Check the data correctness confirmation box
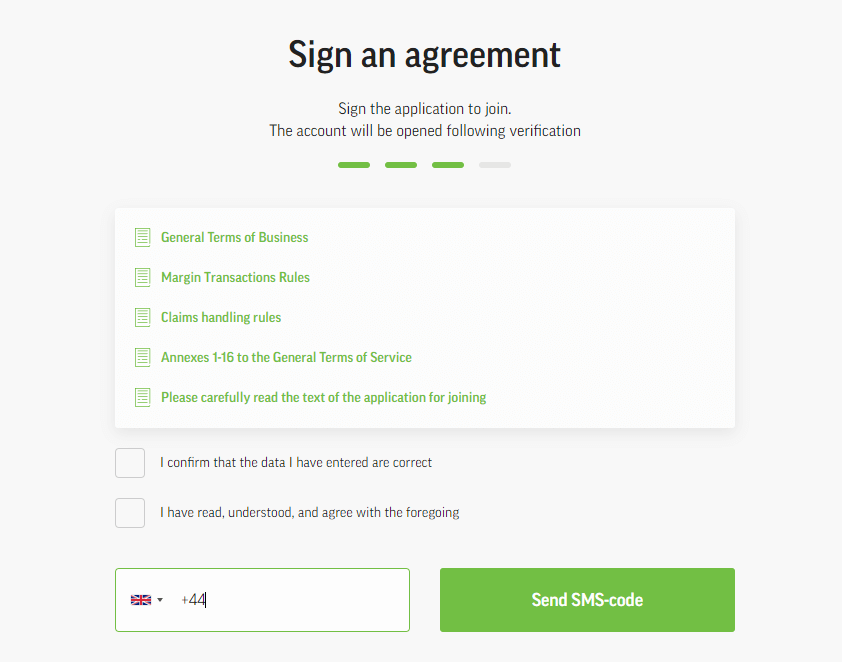This screenshot has height=662, width=842. (130, 463)
